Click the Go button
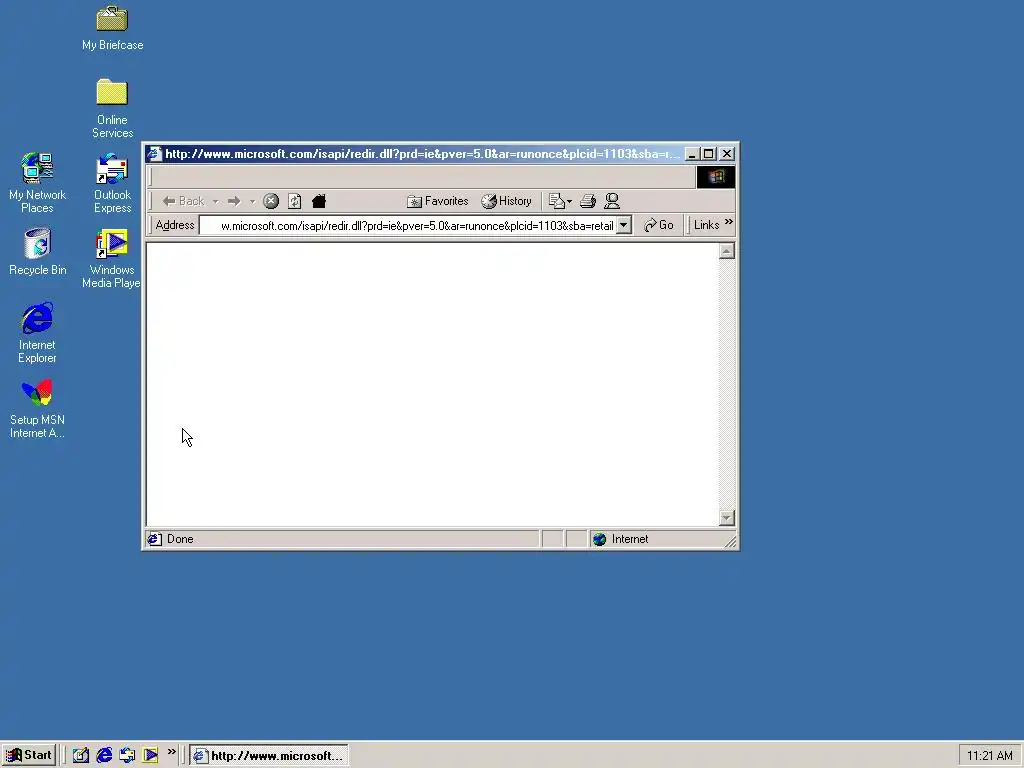Screen dimensions: 1024x768 [658, 225]
